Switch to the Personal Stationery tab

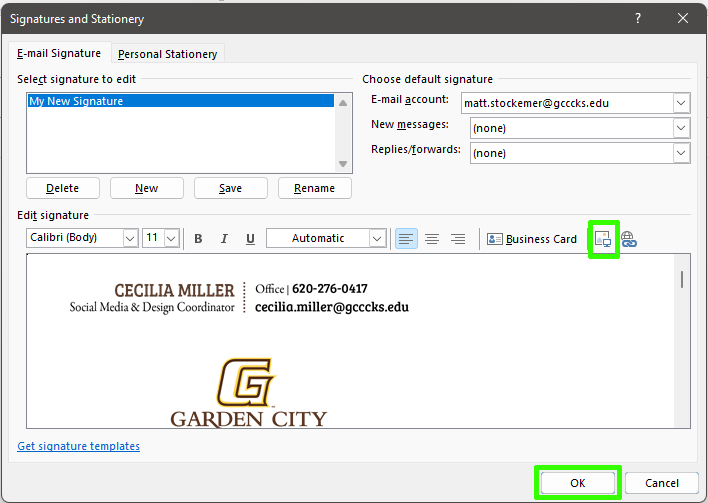167,54
